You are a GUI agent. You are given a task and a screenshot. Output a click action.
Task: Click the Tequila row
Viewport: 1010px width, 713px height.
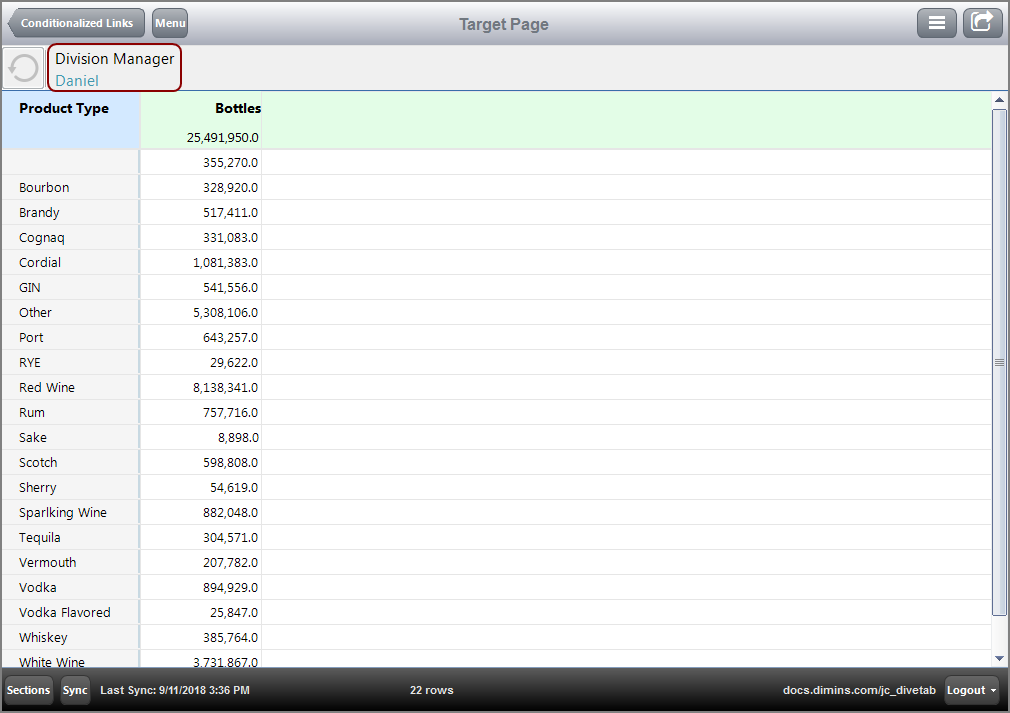[40, 537]
